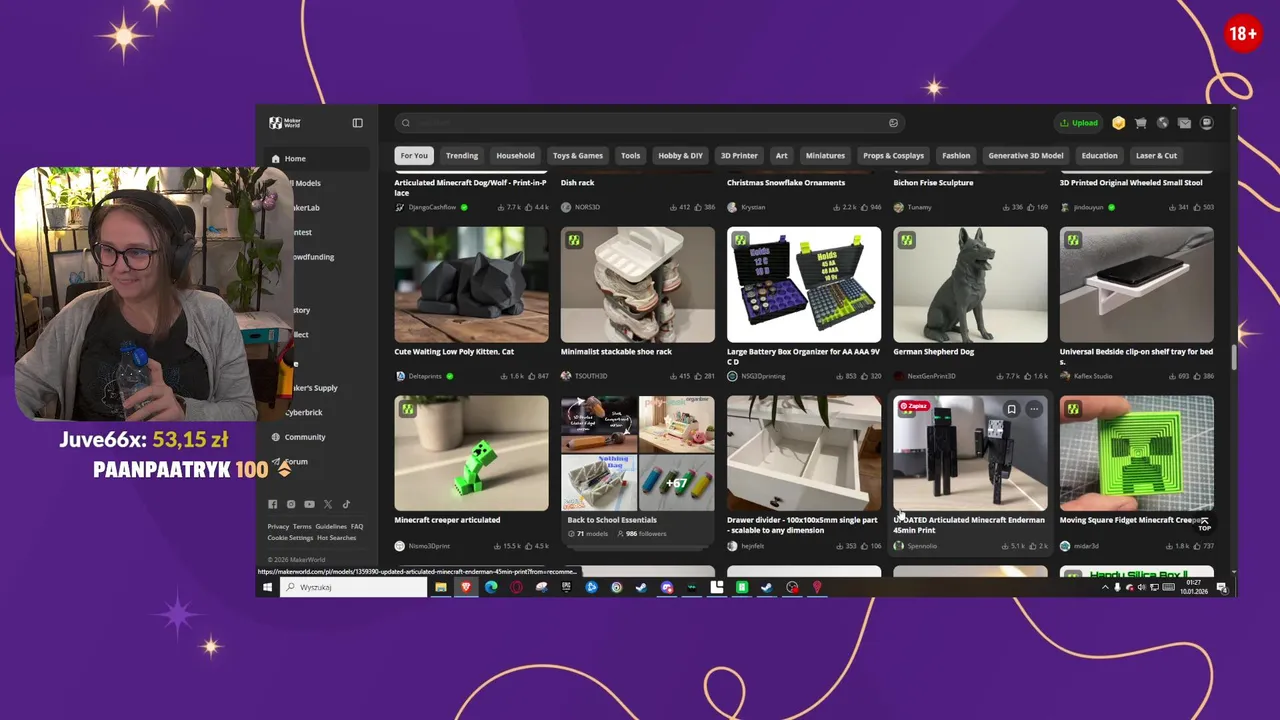Screen dimensions: 1280x720
Task: Open Minecraft creeper articulated thumbnail
Action: click(x=471, y=453)
